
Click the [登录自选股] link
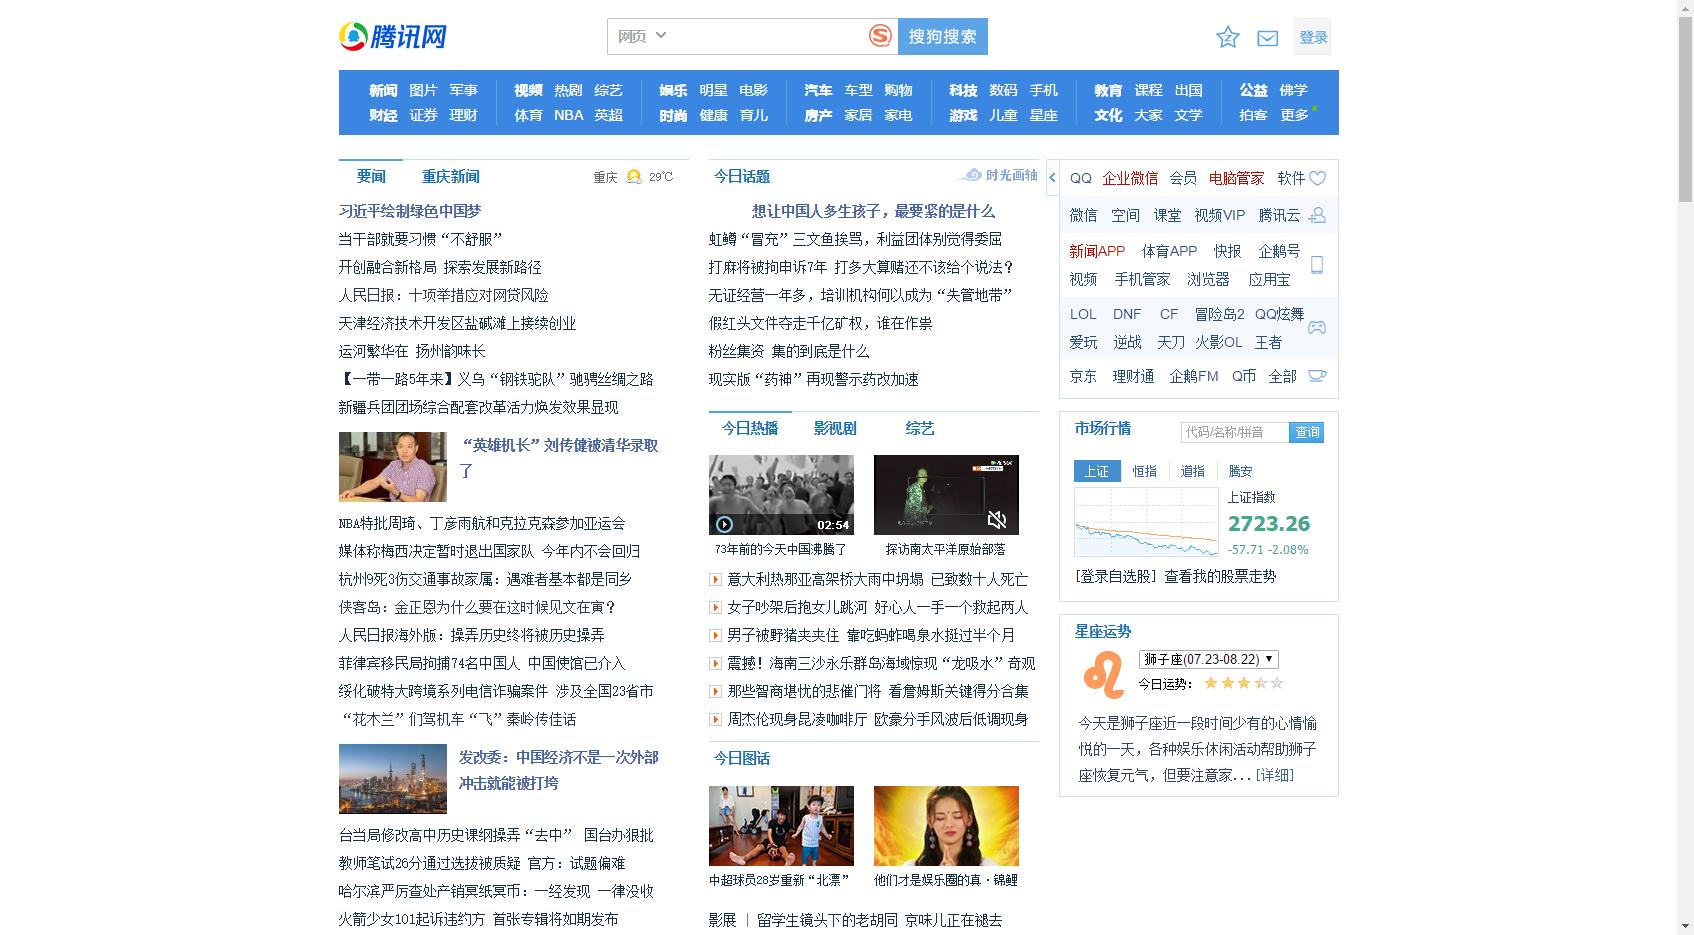1116,576
